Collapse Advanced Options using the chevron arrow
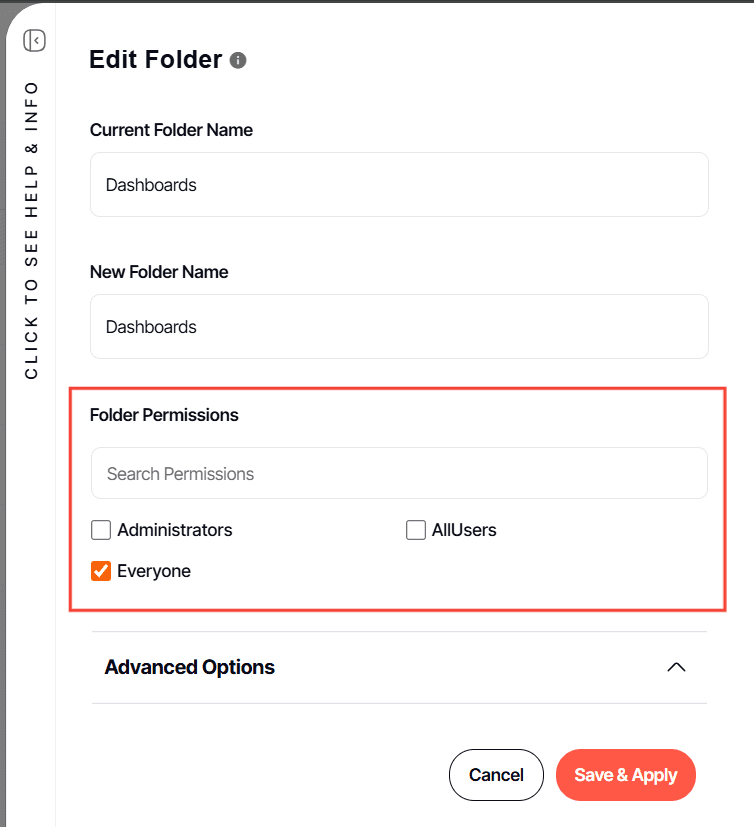This screenshot has height=827, width=754. [676, 667]
